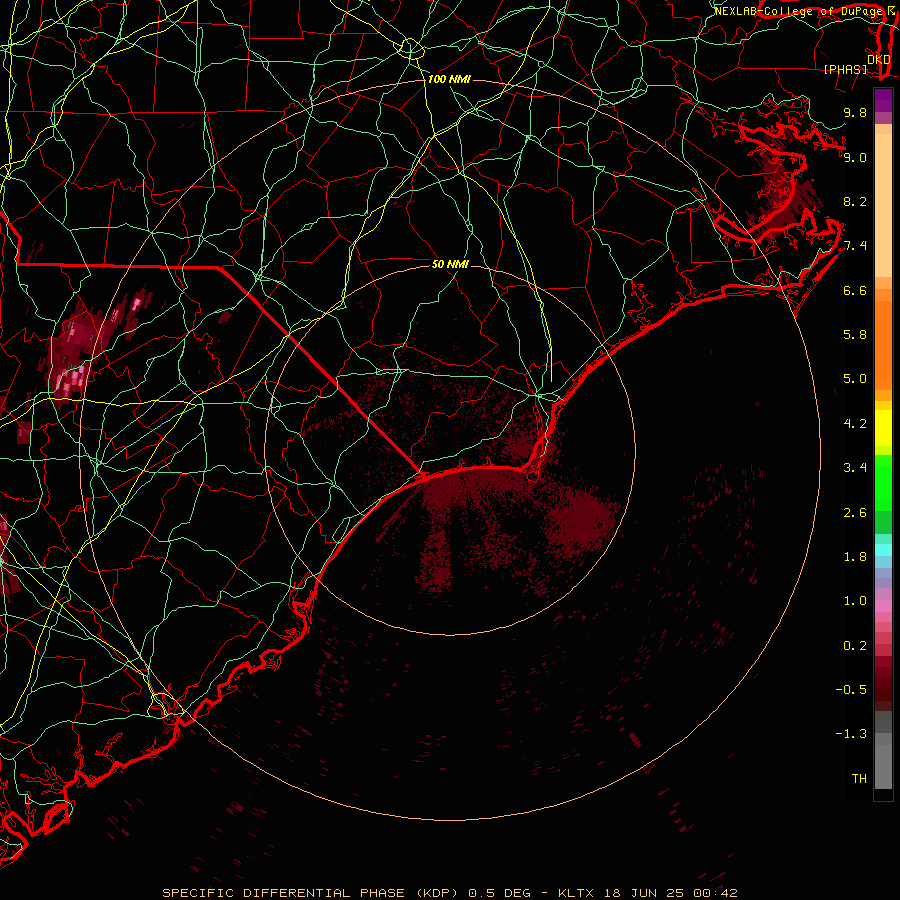Click the 7.4 value on the color scale
900x900 pixels.
coord(855,246)
